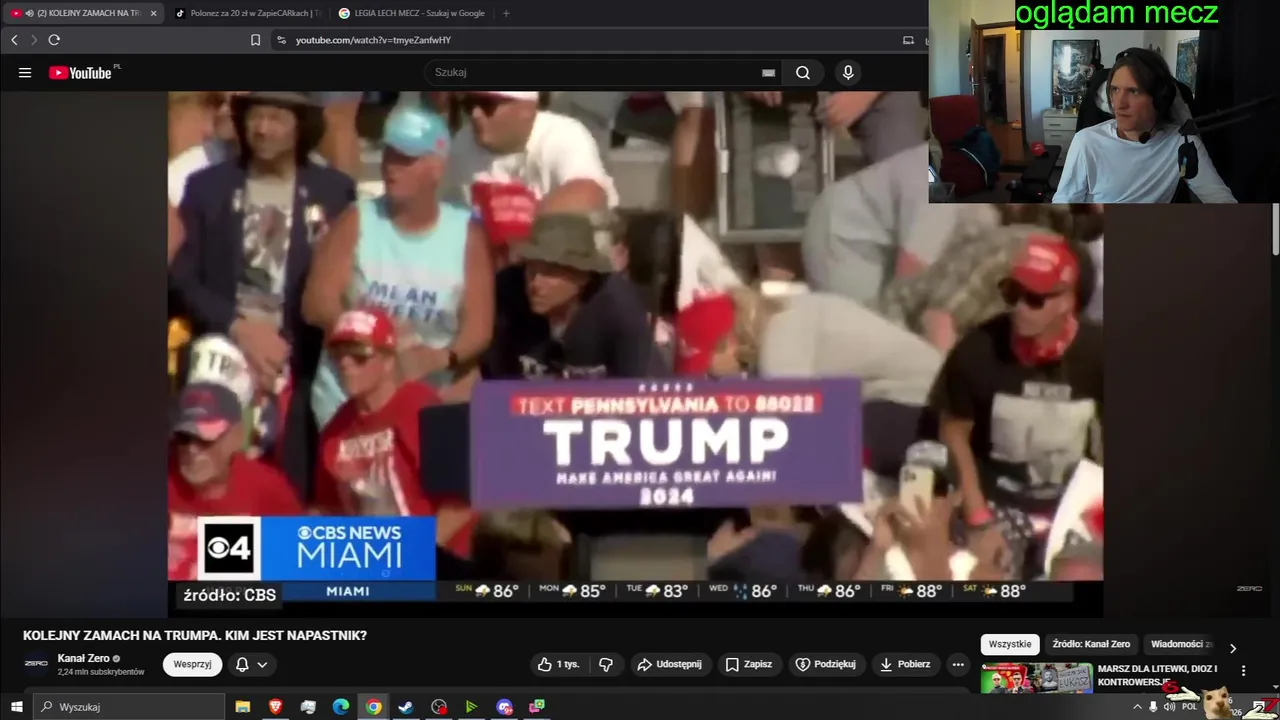This screenshot has height=720, width=1280.
Task: Open the green play-arrow app in taskbar
Action: (x=471, y=707)
